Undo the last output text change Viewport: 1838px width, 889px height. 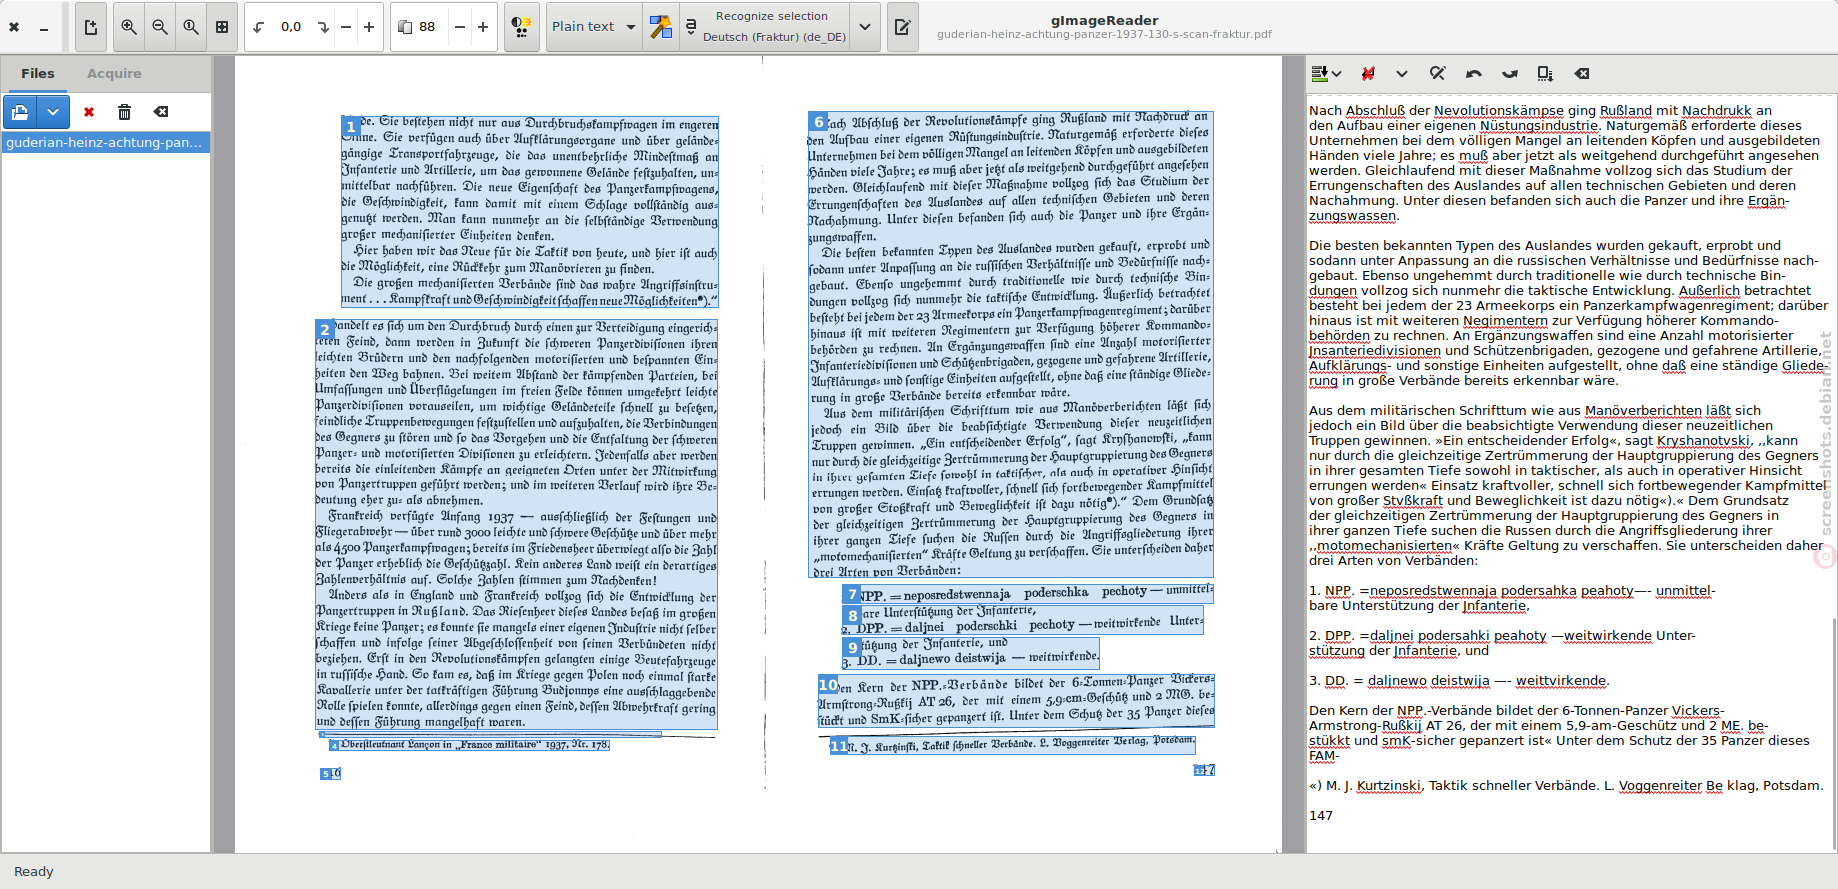click(1473, 73)
